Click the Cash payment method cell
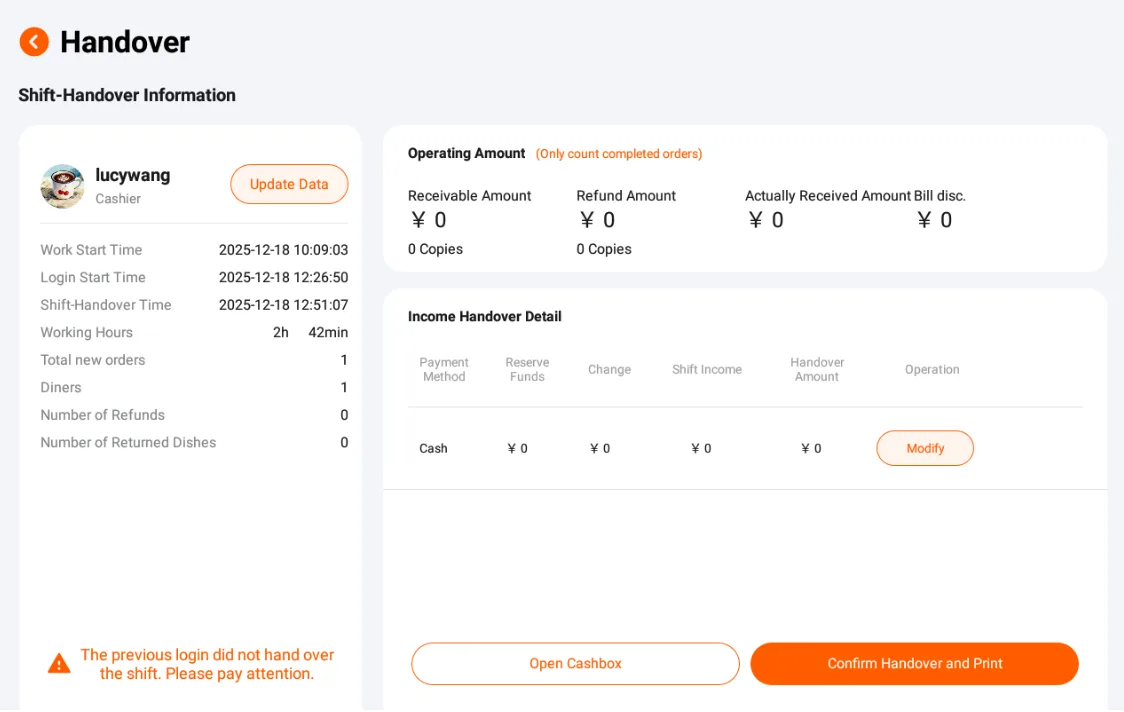This screenshot has height=712, width=1124. (x=433, y=448)
